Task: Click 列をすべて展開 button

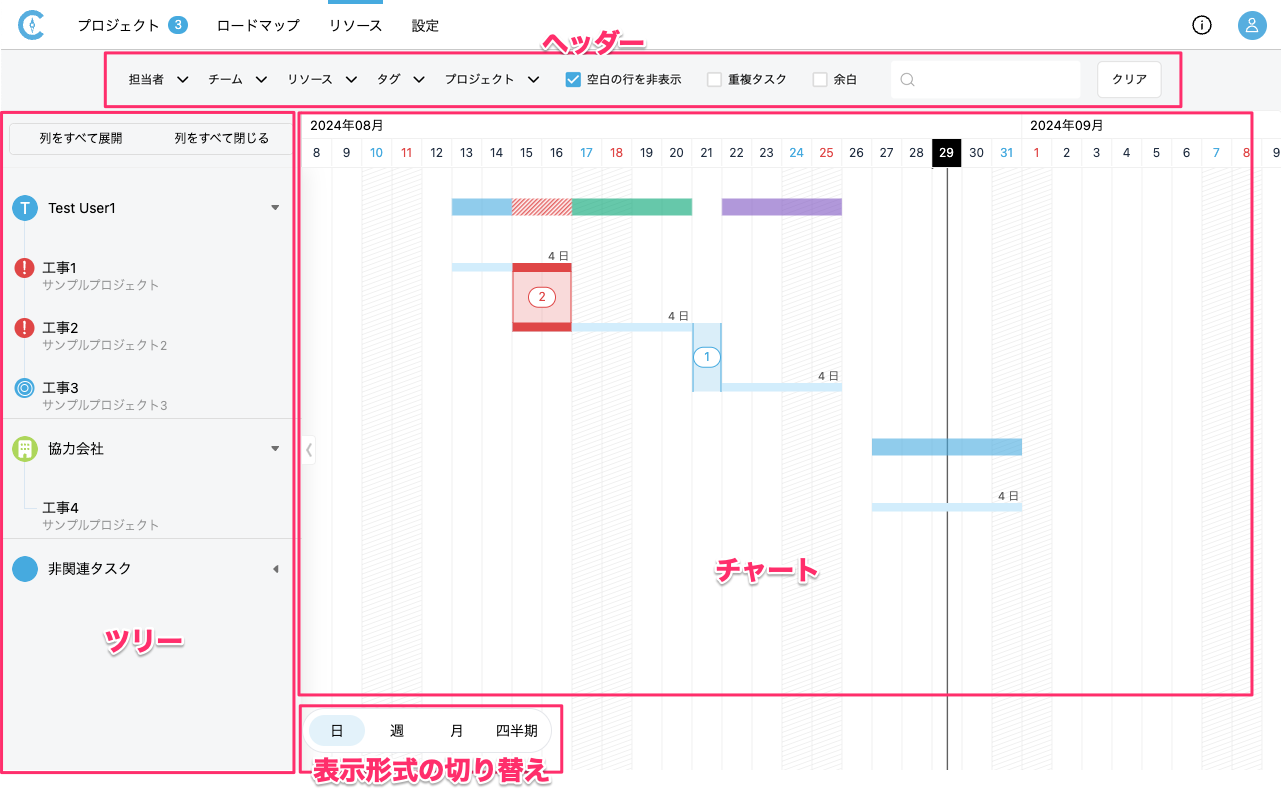Action: [x=81, y=139]
